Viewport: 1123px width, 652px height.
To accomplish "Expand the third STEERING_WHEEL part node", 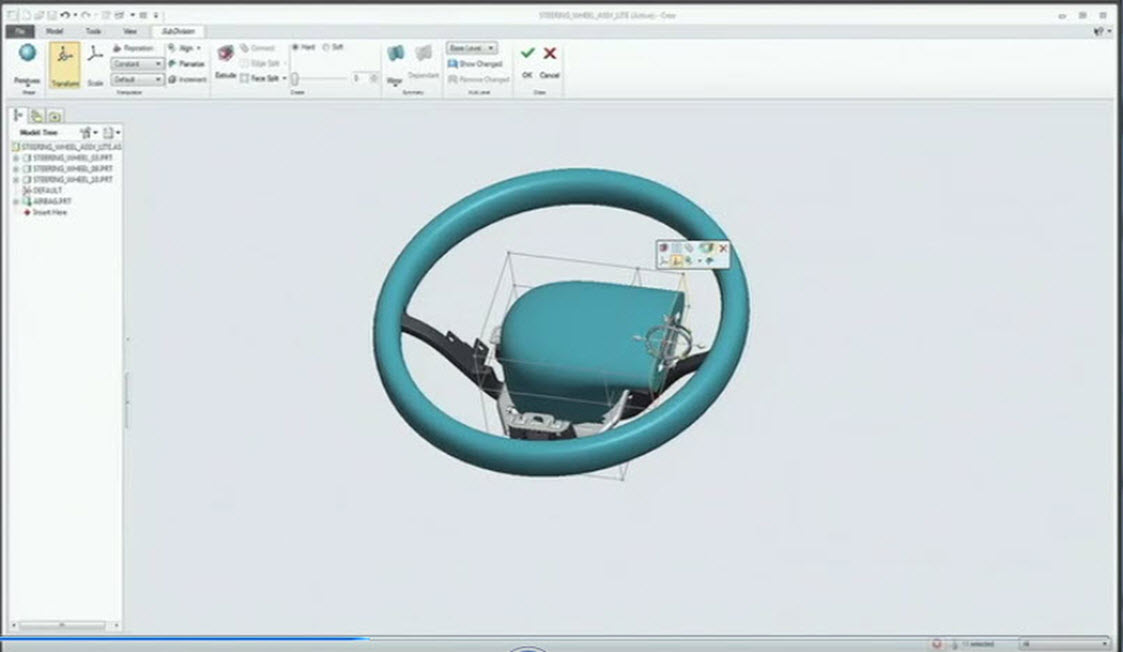I will [16, 179].
